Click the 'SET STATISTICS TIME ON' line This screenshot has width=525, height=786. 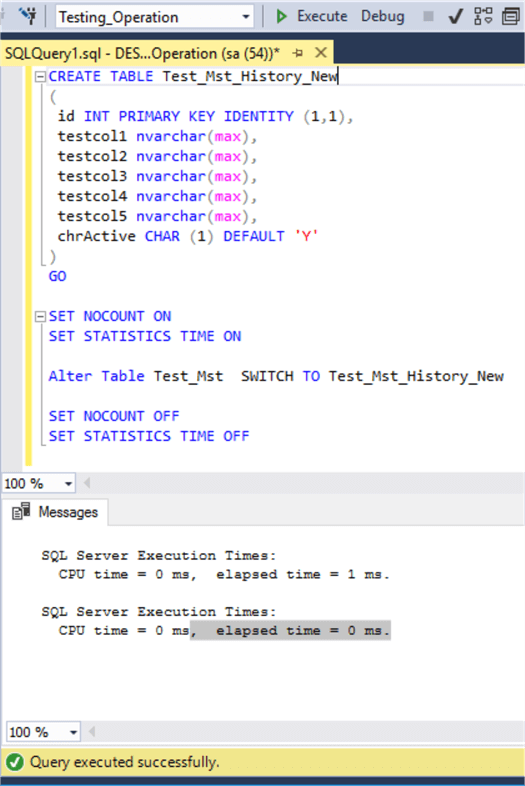coord(145,336)
